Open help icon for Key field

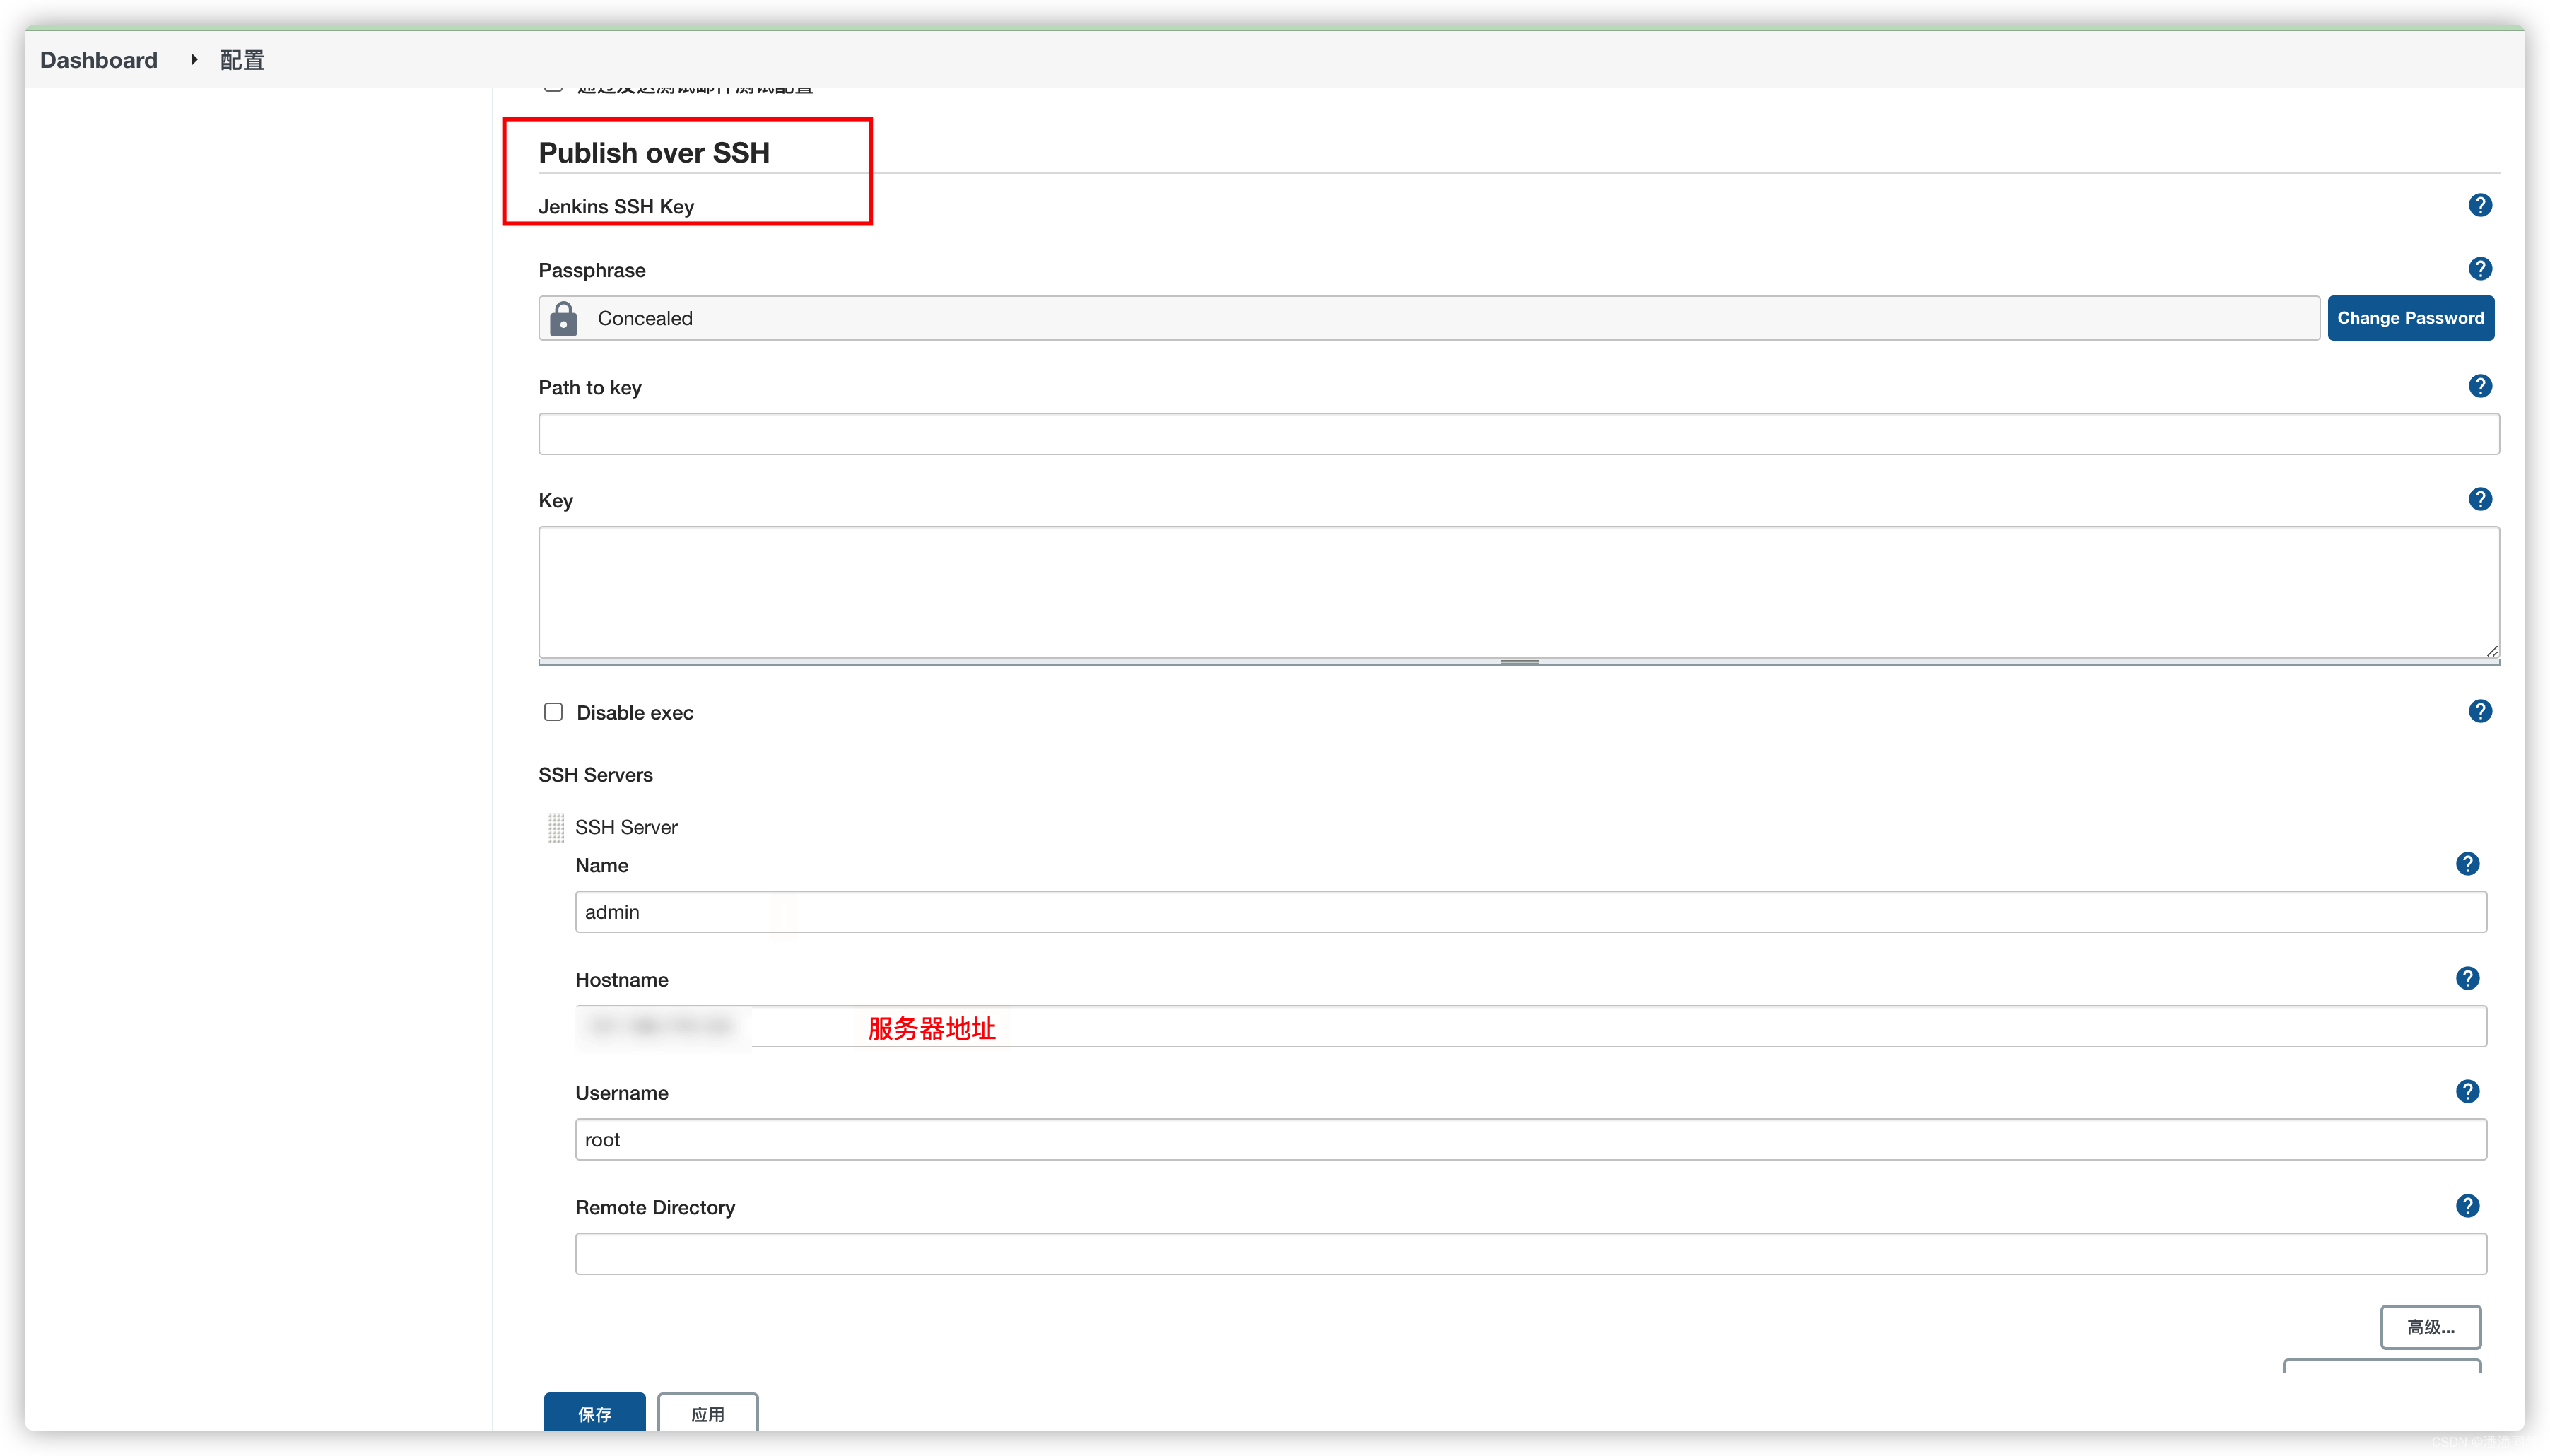tap(2479, 499)
